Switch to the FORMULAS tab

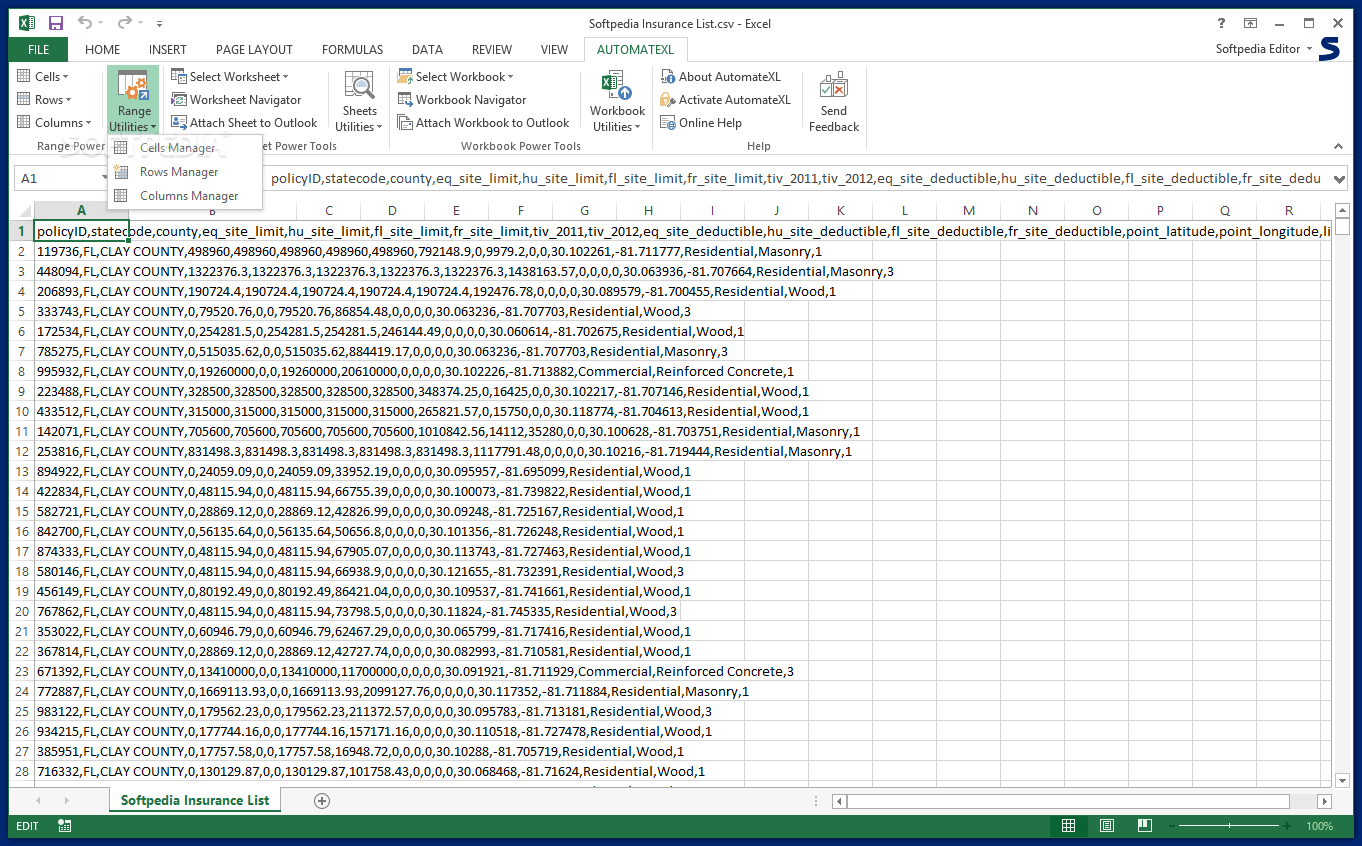[352, 49]
